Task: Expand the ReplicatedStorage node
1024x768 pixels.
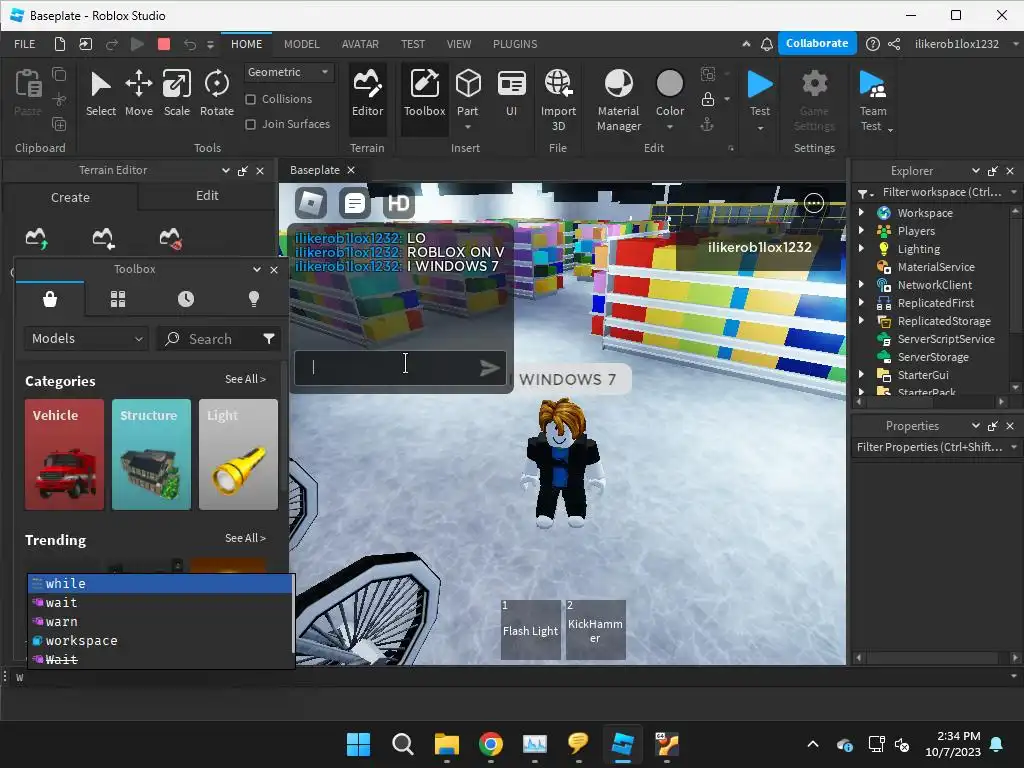Action: pos(861,320)
